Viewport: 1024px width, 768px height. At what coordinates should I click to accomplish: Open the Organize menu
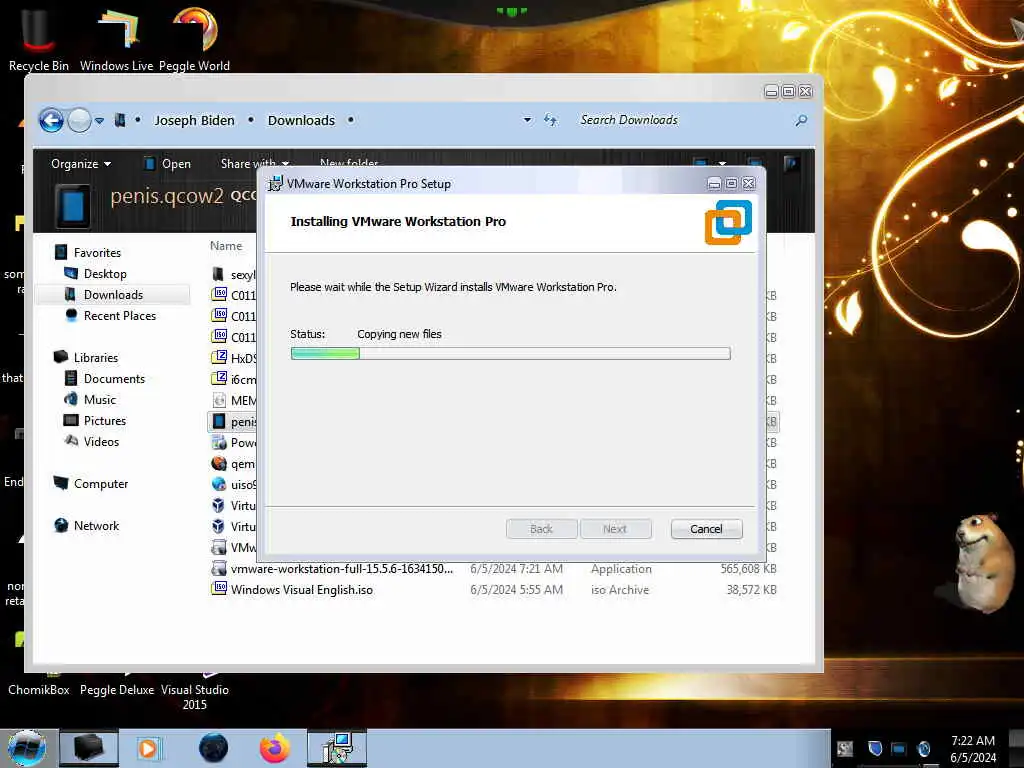point(81,163)
